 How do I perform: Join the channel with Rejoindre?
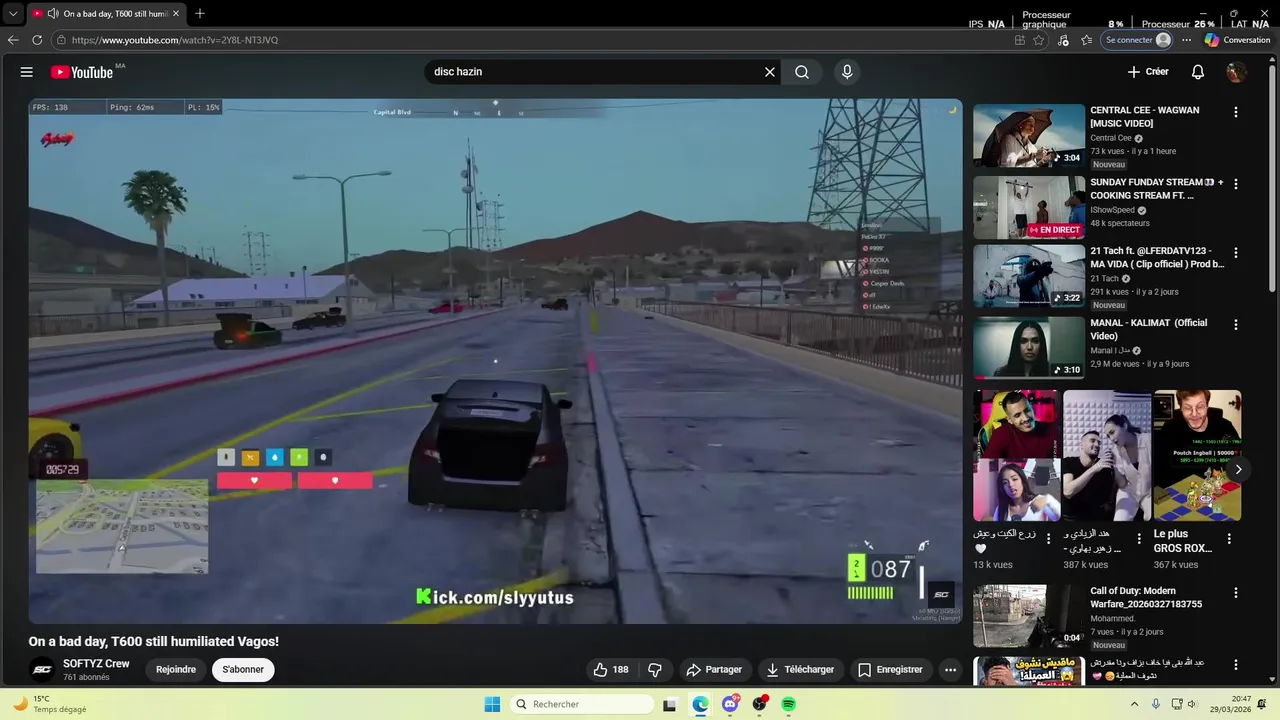pyautogui.click(x=176, y=670)
